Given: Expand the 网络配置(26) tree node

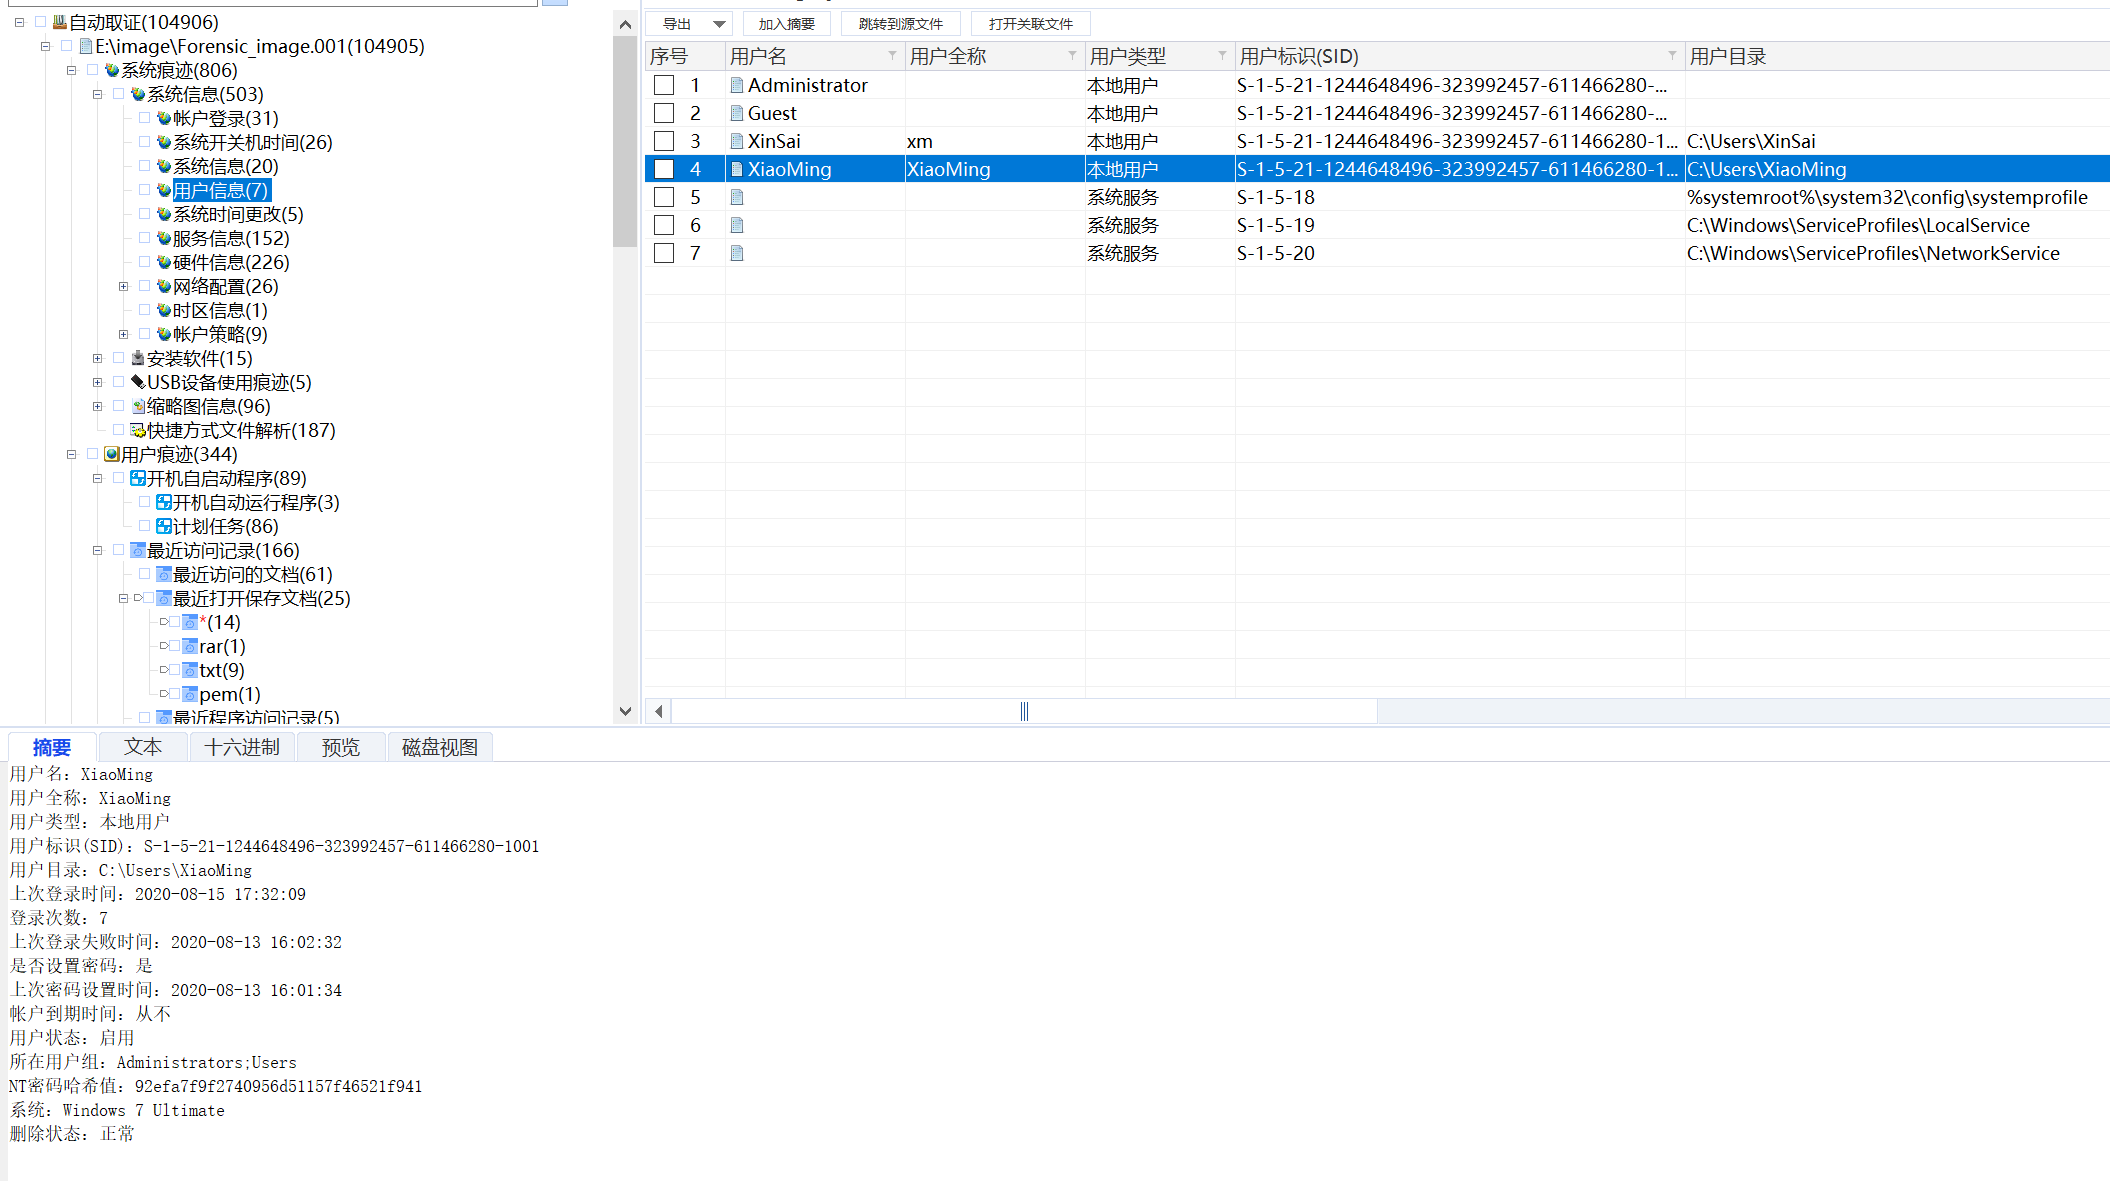Looking at the screenshot, I should click(123, 286).
